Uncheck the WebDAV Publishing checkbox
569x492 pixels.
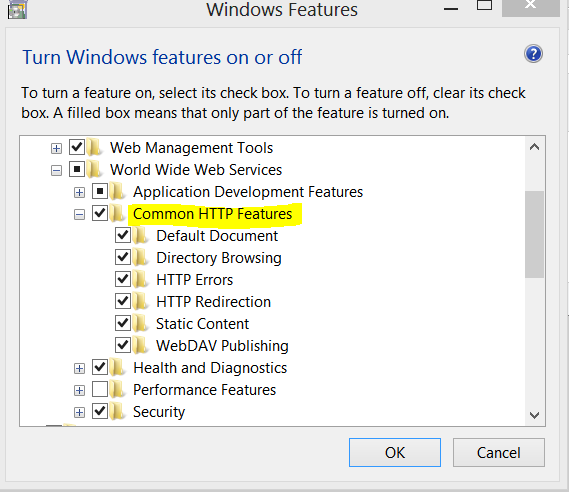point(123,345)
